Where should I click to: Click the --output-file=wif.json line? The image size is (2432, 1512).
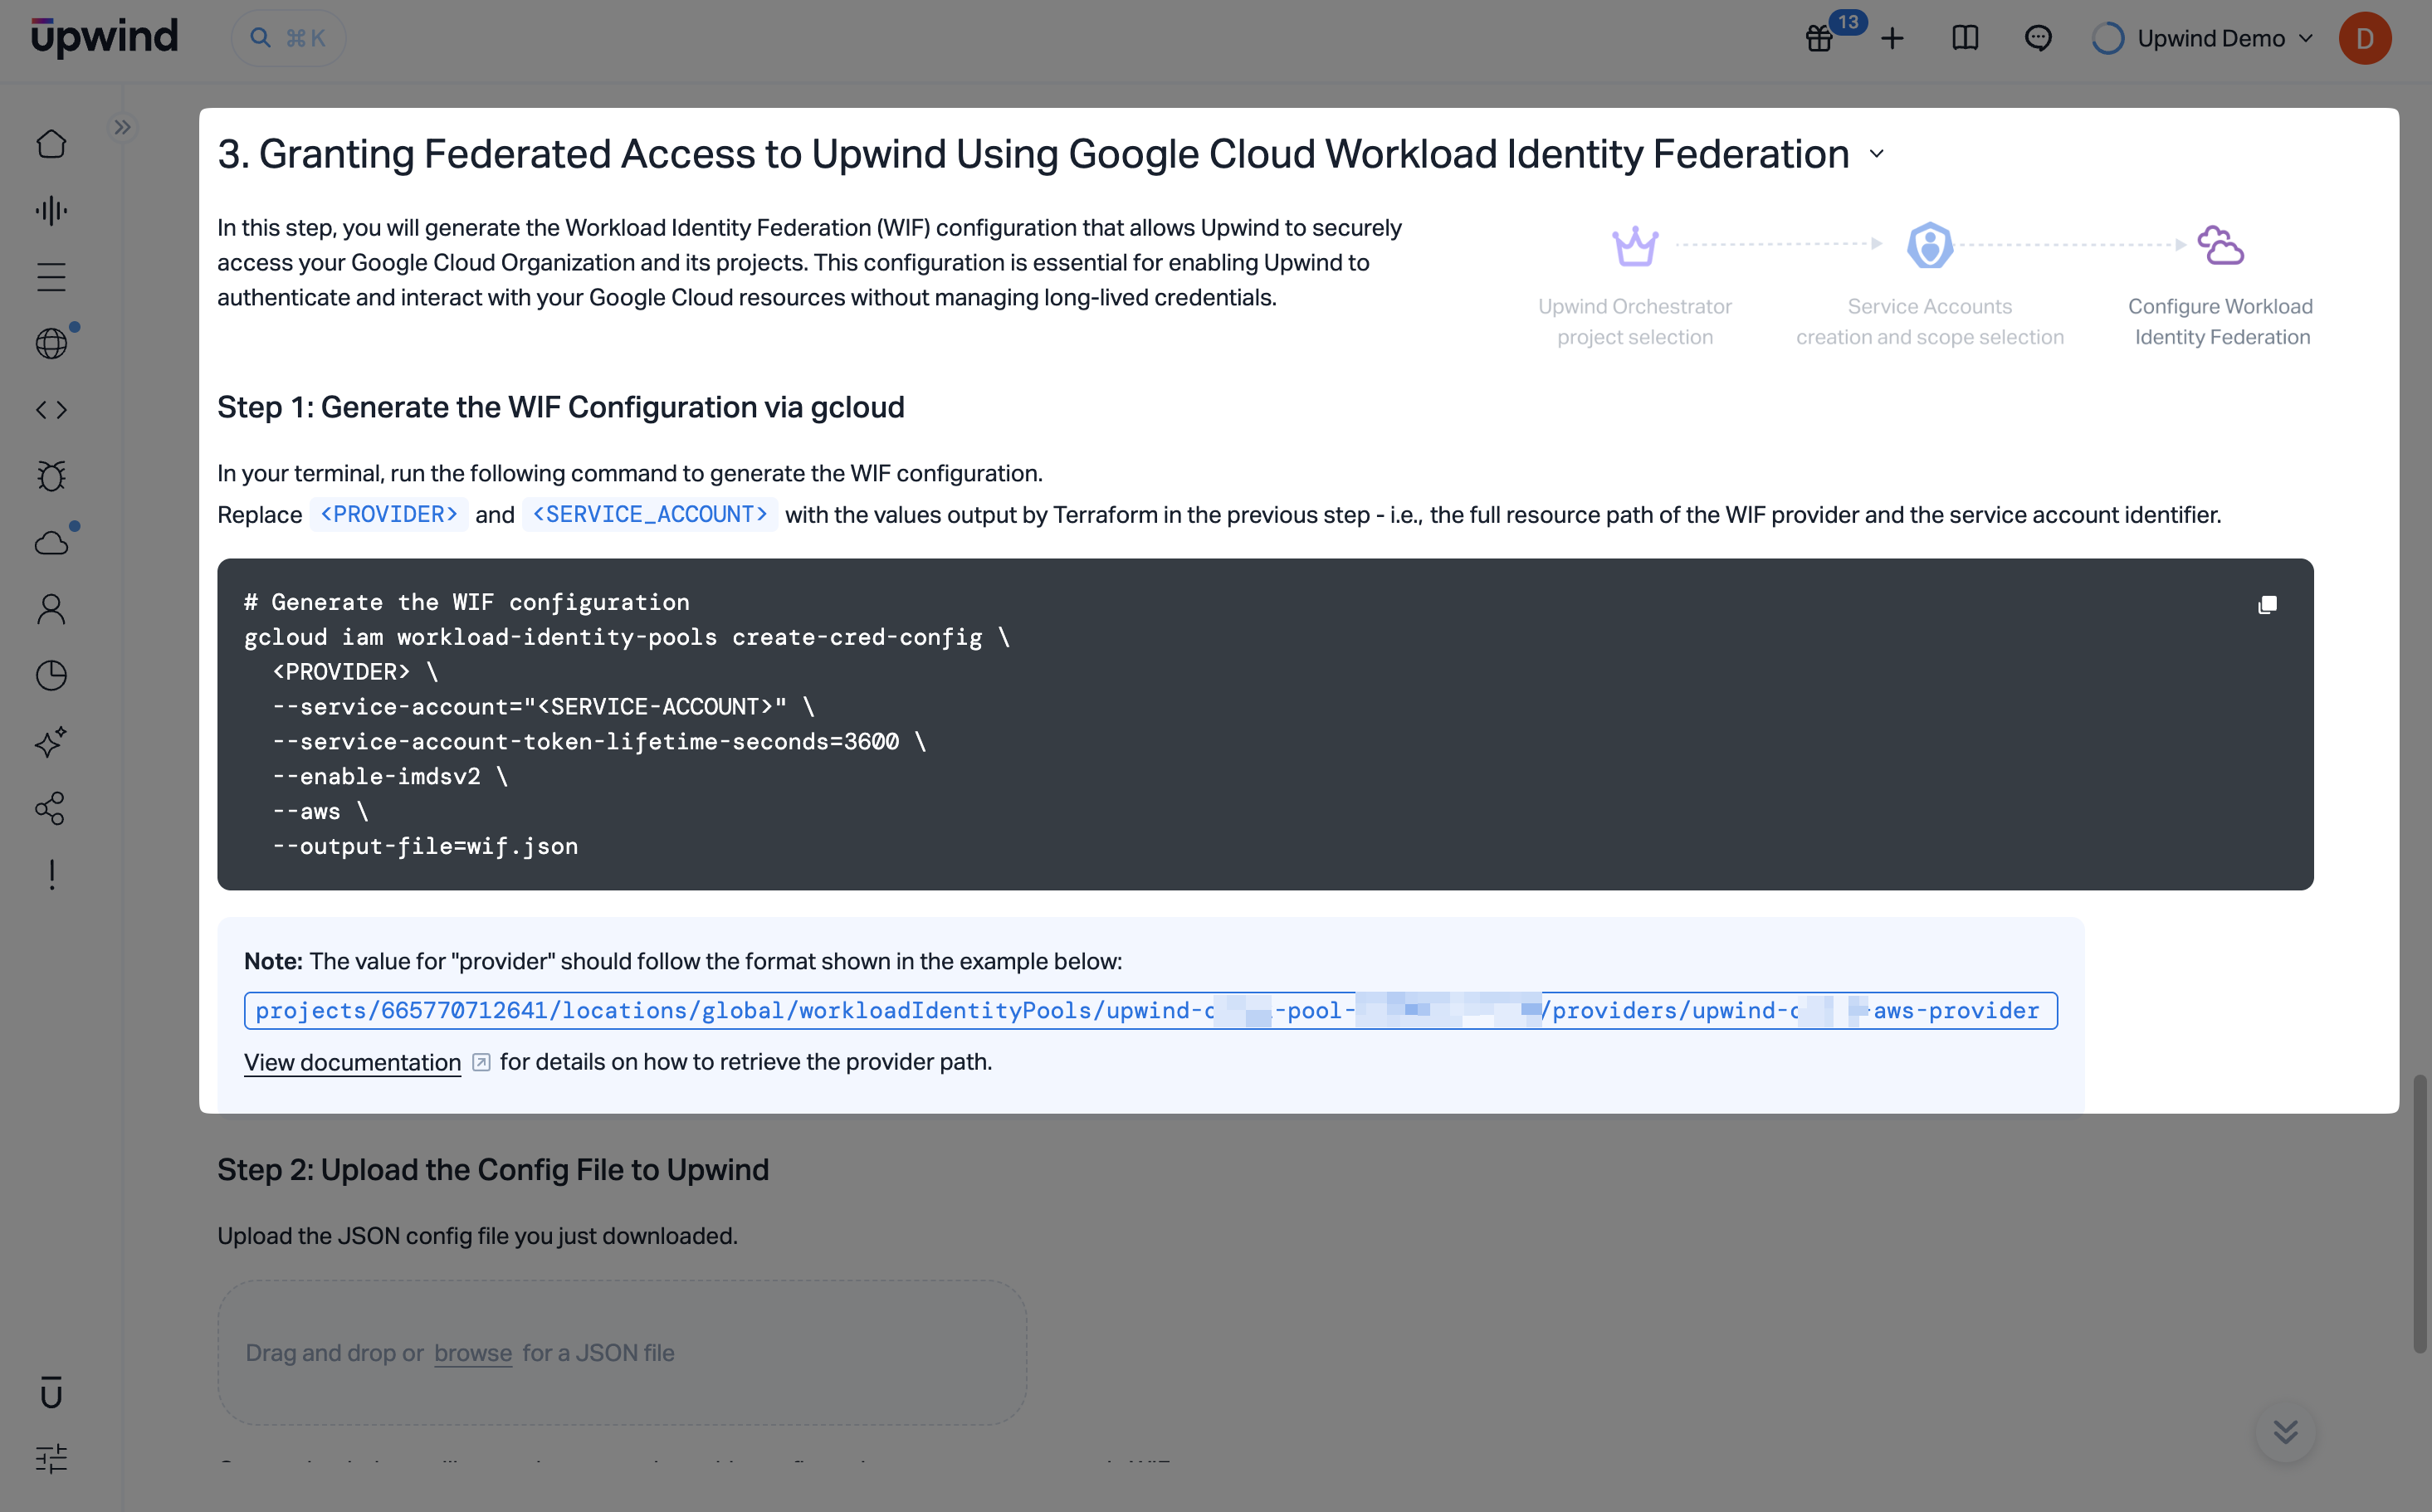pyautogui.click(x=425, y=846)
